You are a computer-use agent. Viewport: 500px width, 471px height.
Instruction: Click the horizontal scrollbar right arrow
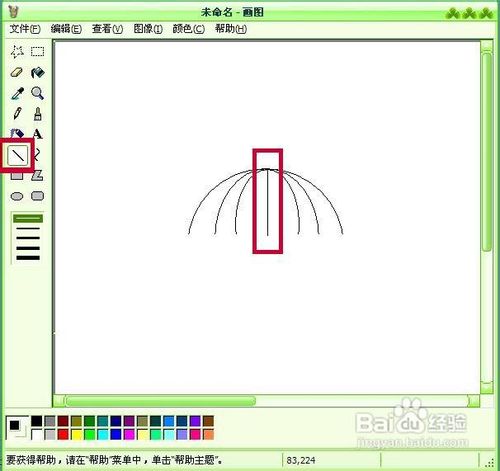(x=474, y=401)
